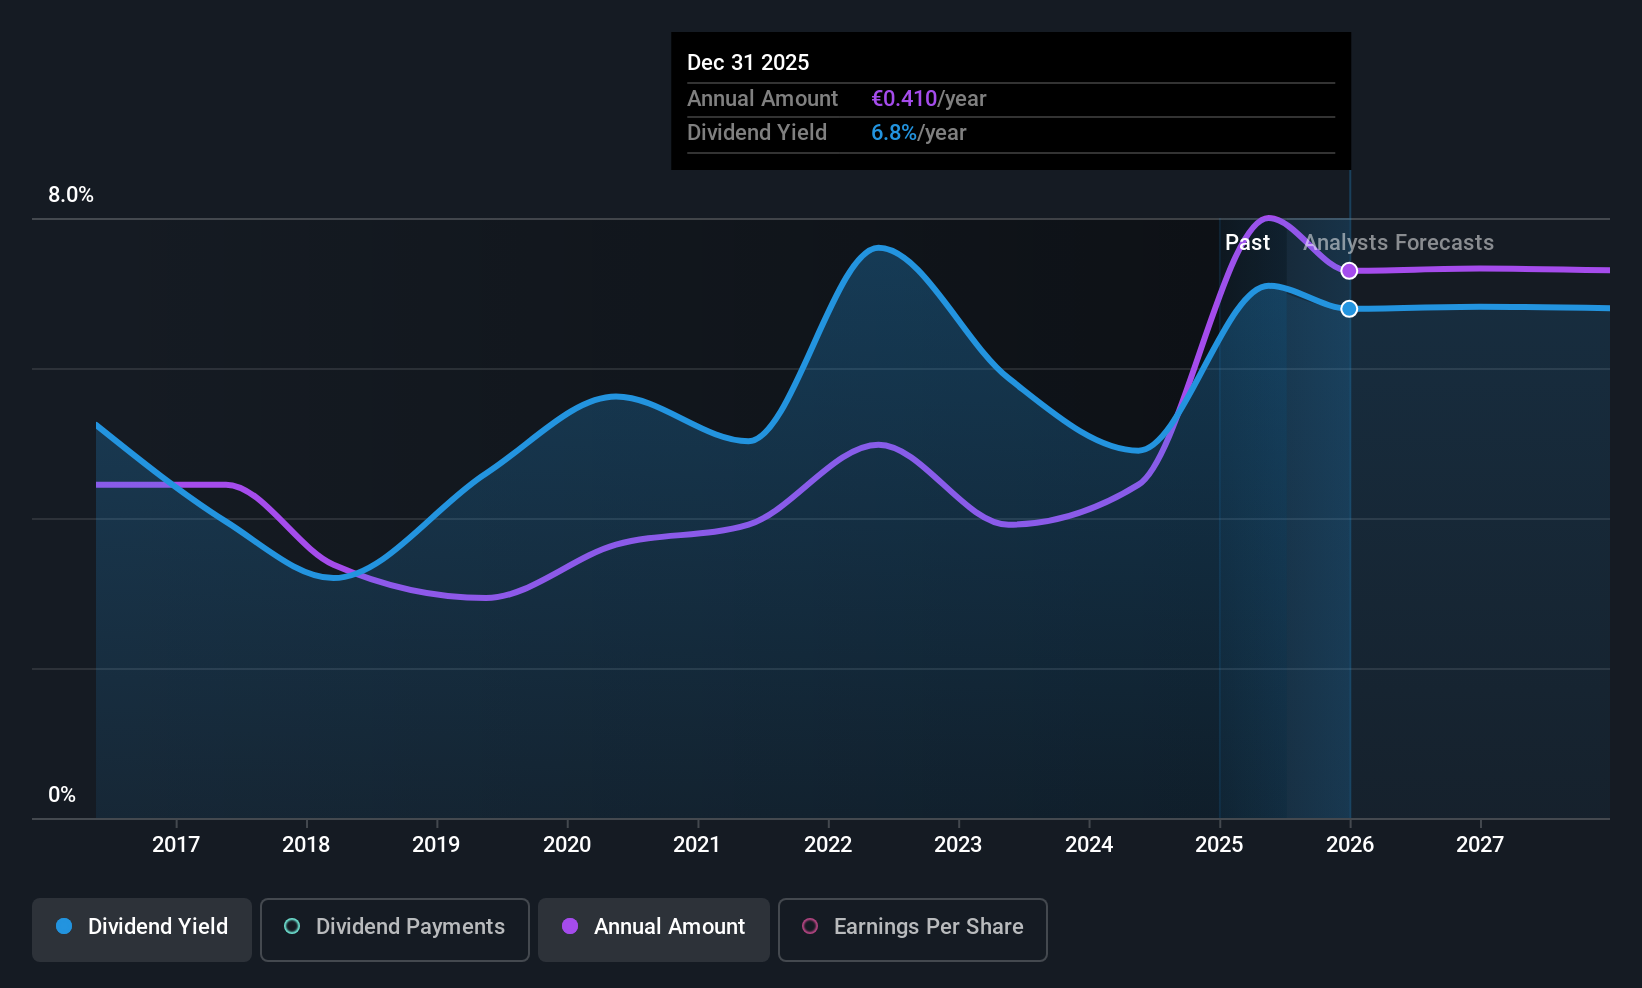Click the purple Annual Amount data point marker
1642x988 pixels.
click(x=1349, y=271)
